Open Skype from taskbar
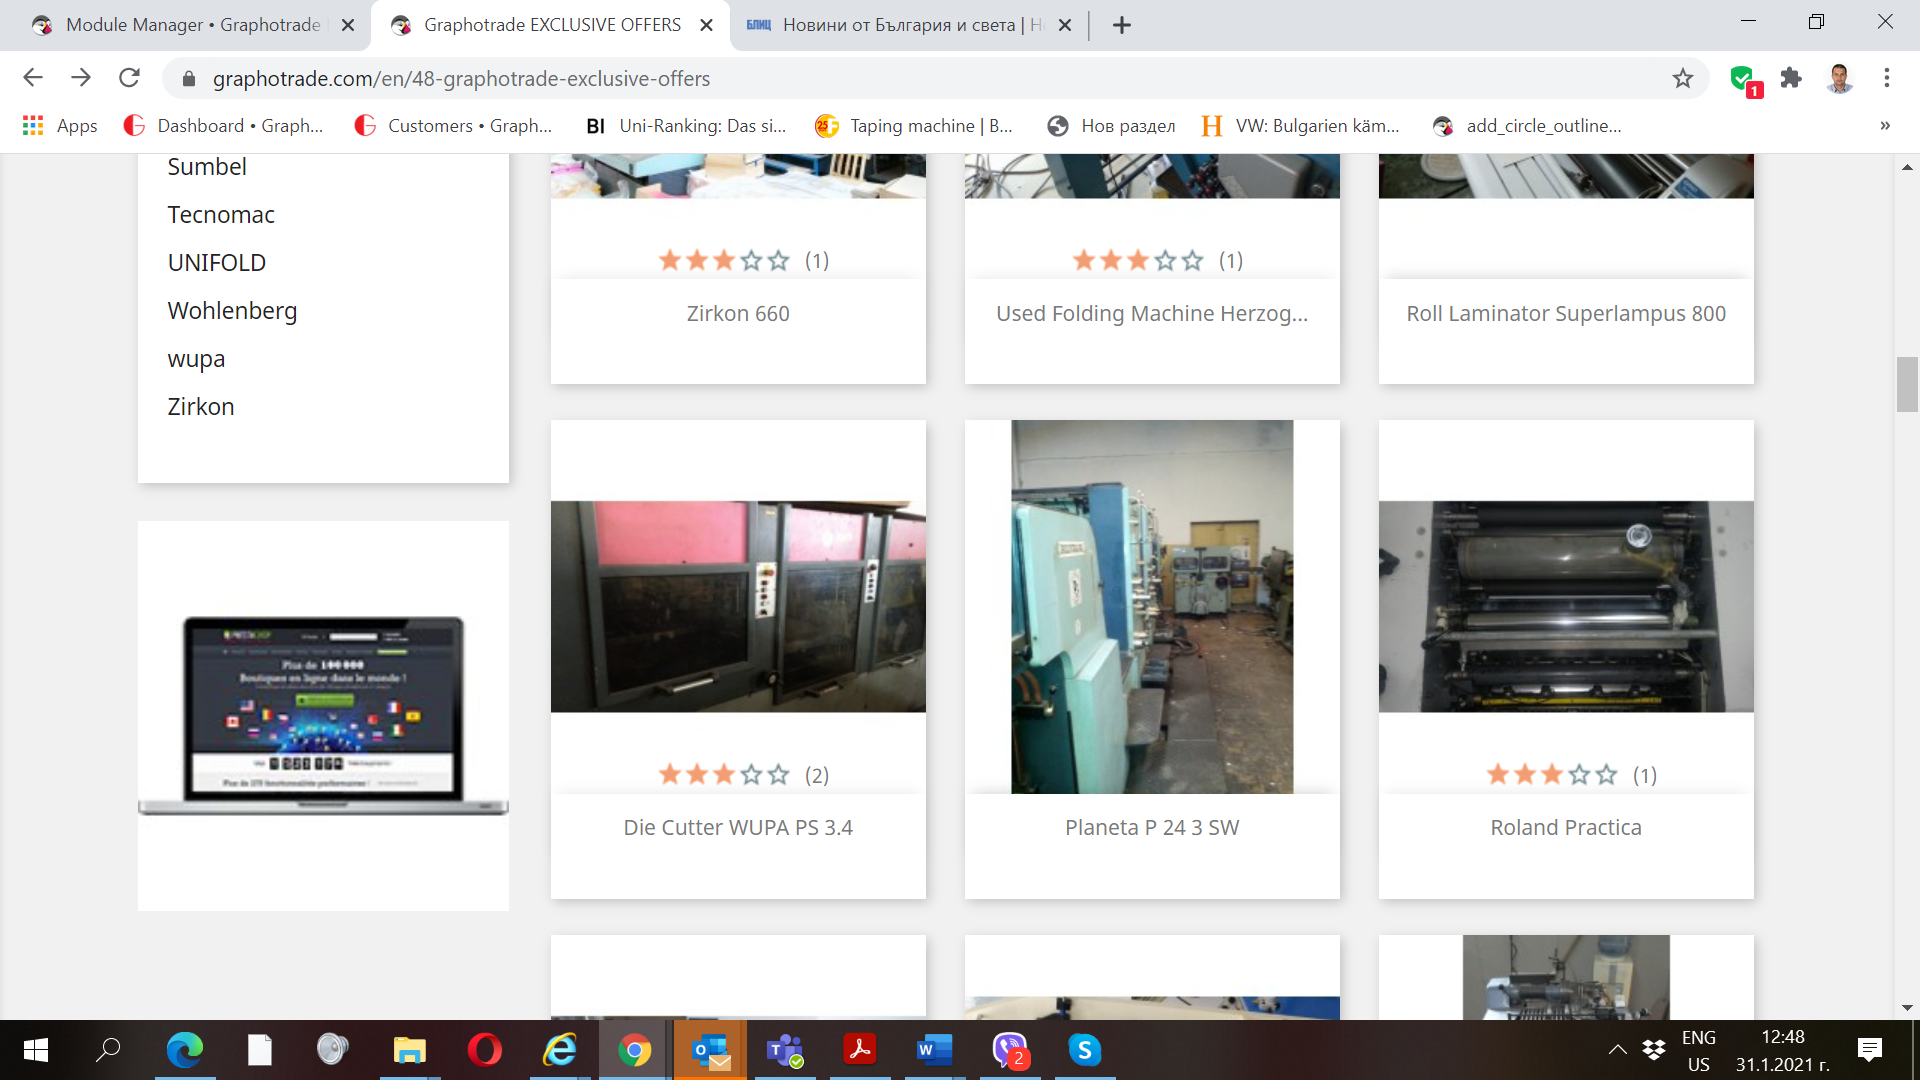 click(x=1085, y=1050)
